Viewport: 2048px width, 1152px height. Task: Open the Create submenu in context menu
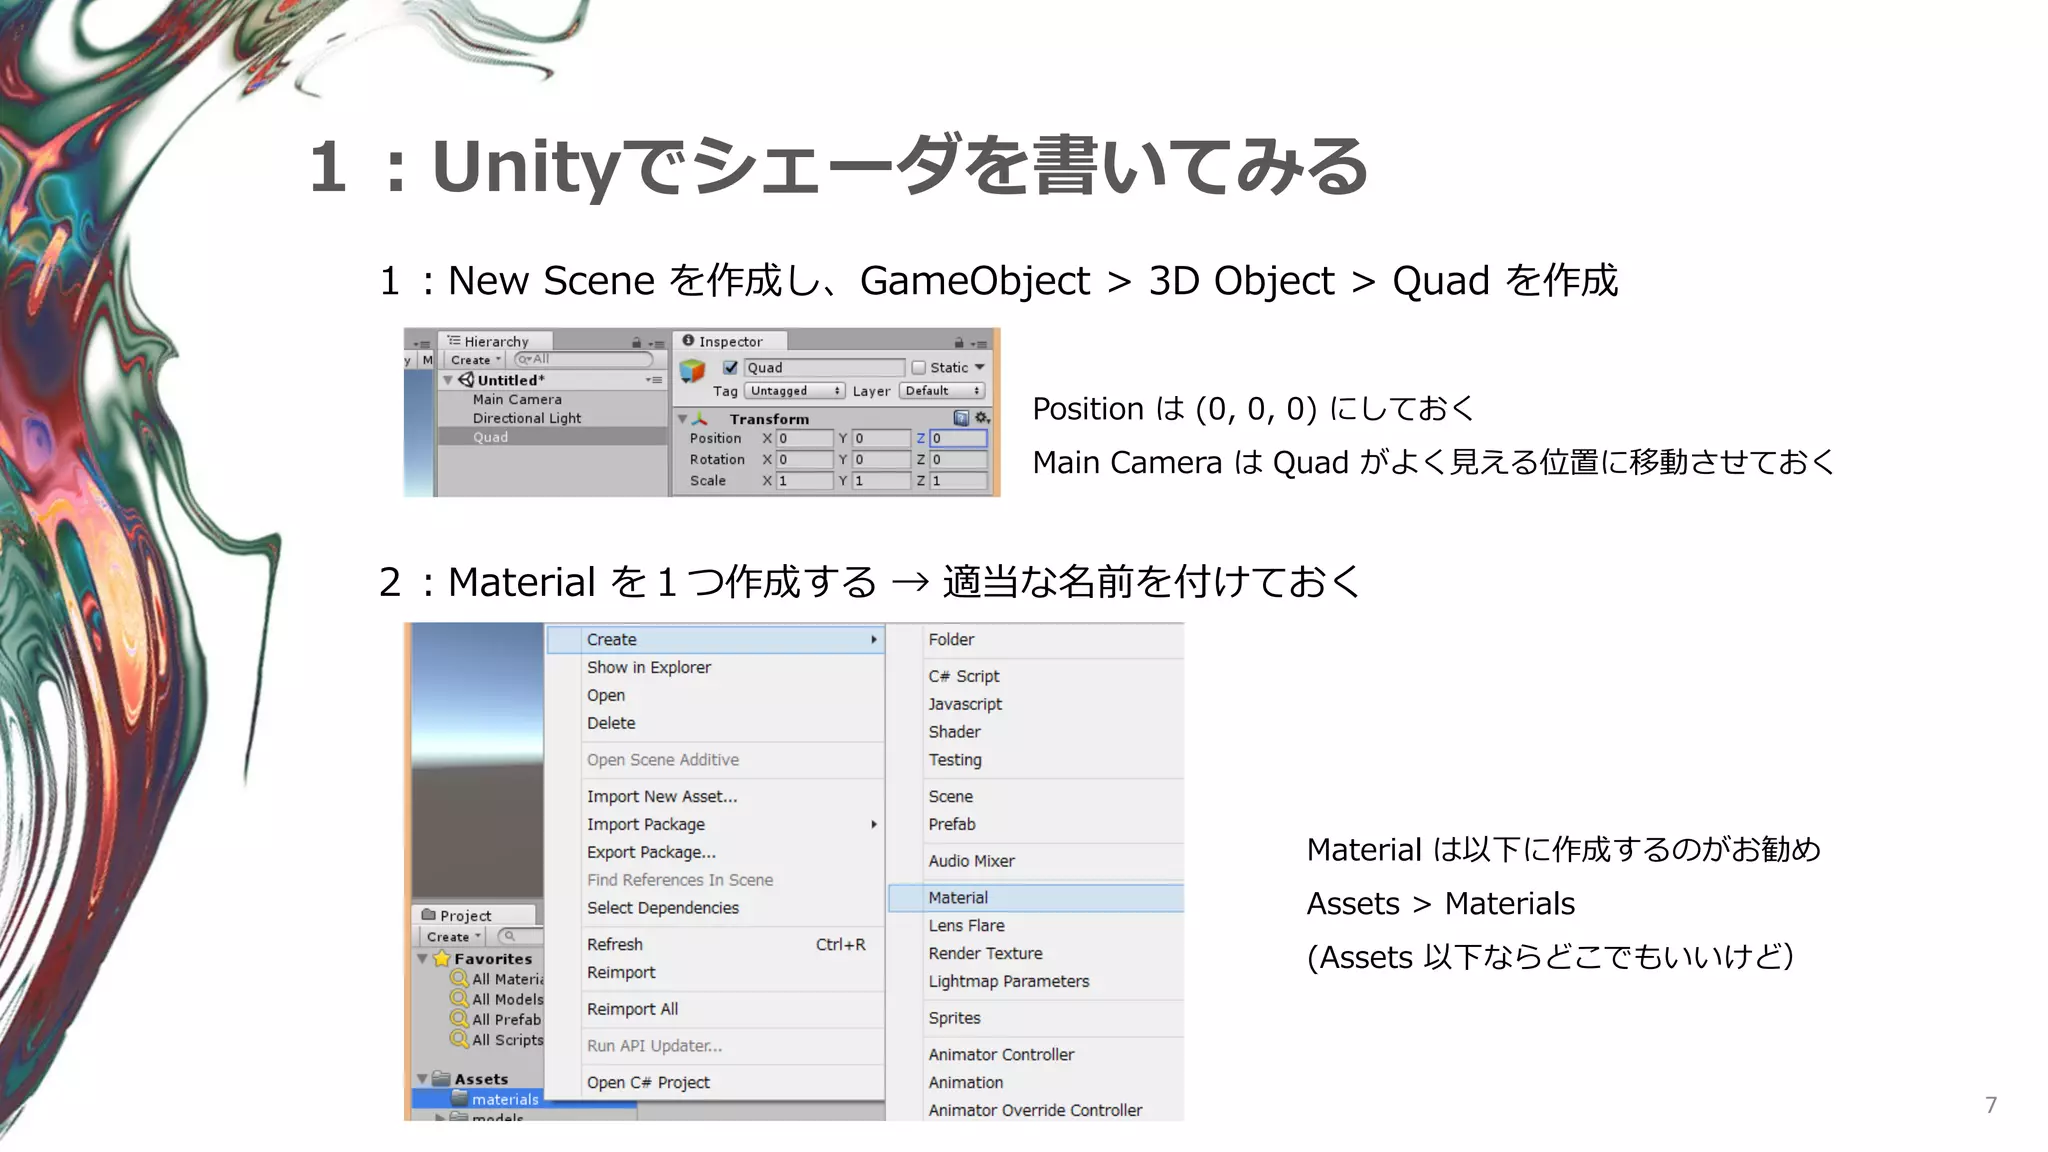coord(716,639)
